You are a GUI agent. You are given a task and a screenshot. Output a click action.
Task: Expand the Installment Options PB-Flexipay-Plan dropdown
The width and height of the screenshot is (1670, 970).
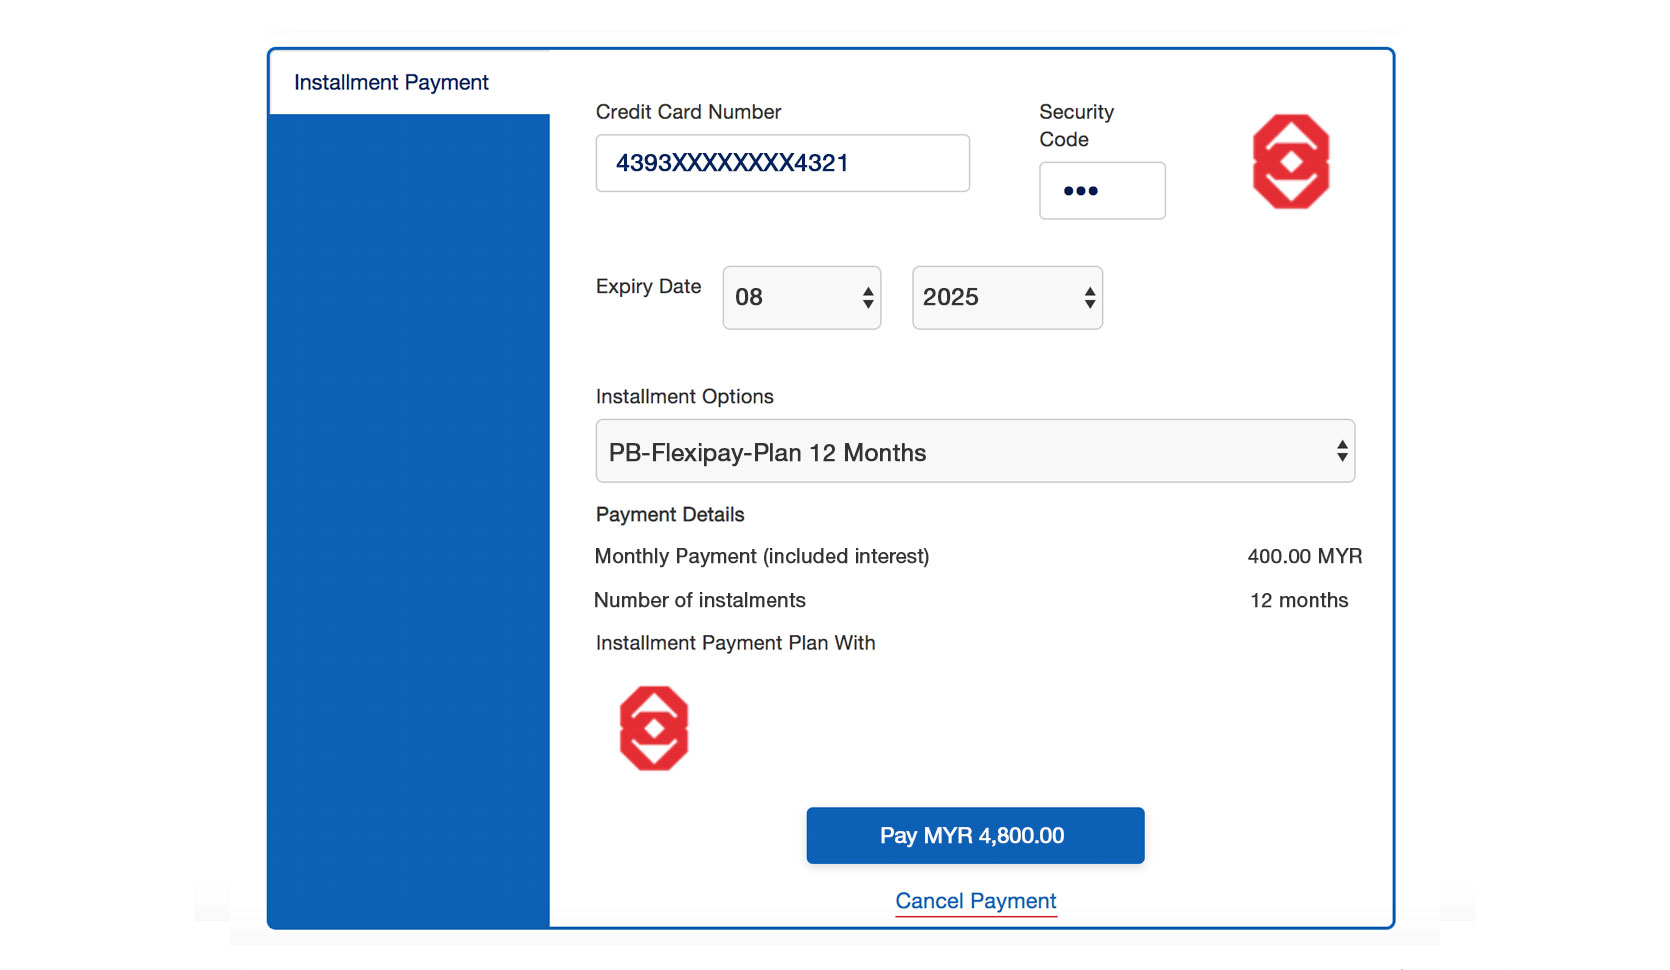tap(975, 451)
